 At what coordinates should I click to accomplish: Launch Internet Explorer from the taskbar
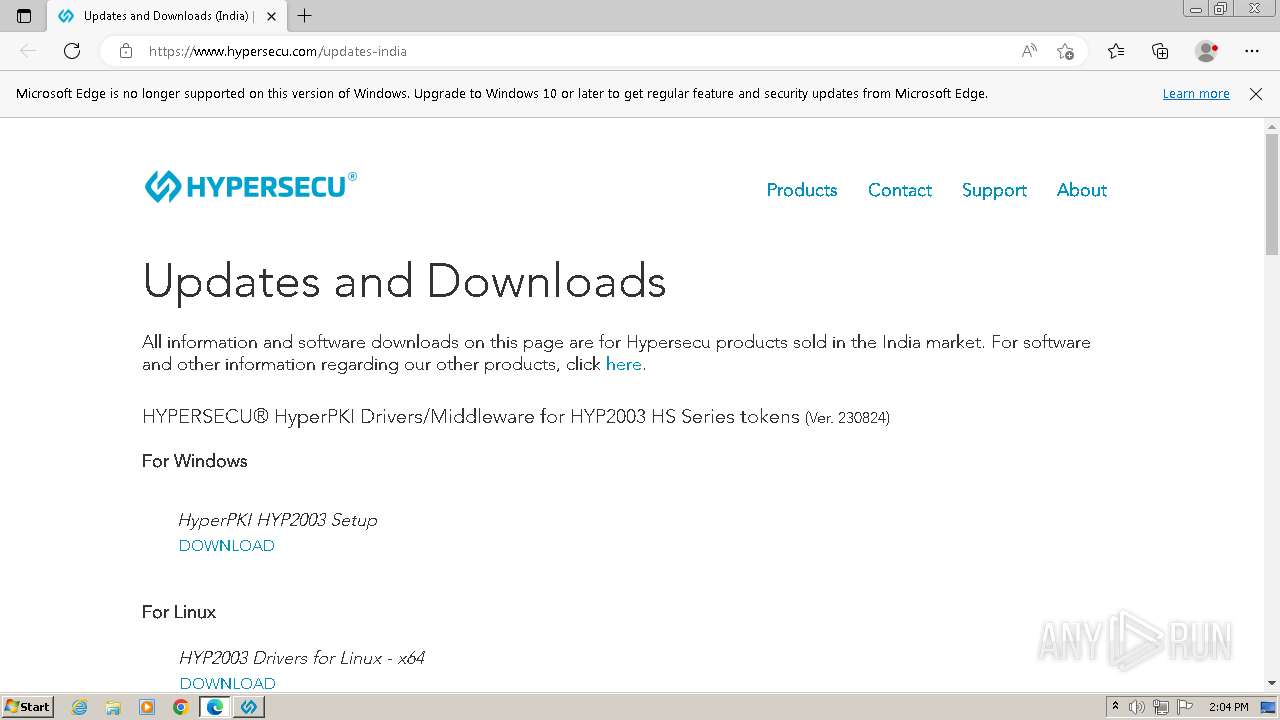pyautogui.click(x=79, y=707)
